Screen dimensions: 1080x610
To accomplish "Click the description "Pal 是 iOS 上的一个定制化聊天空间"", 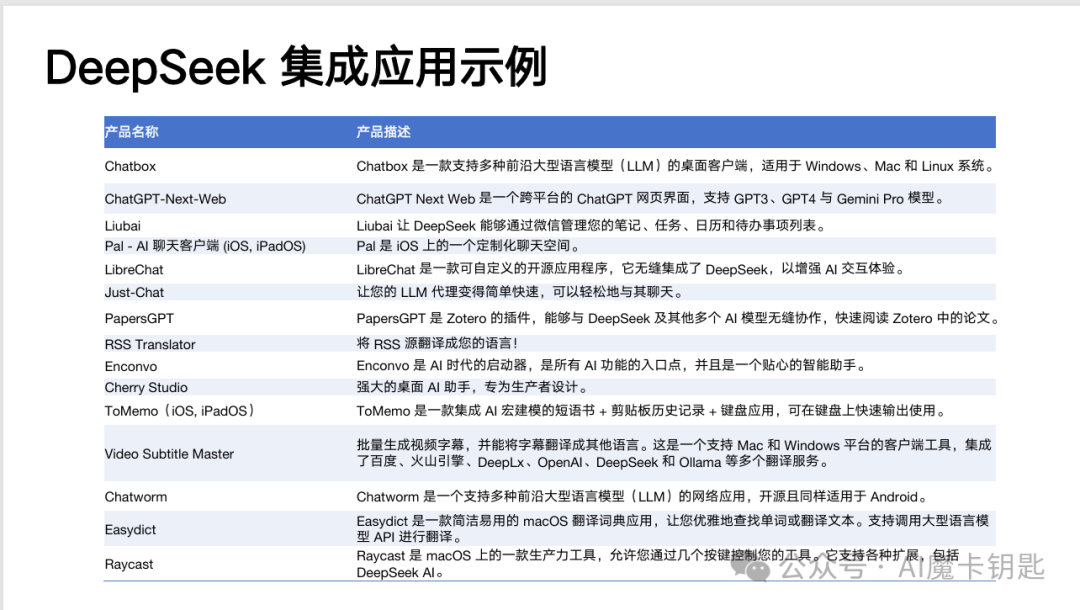I will click(x=470, y=246).
